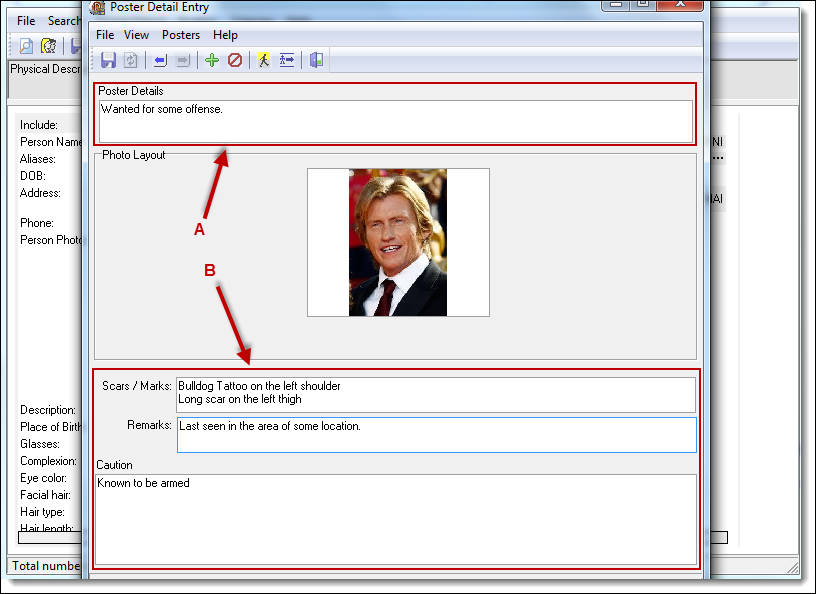
Task: Open the Help menu
Action: [x=225, y=35]
